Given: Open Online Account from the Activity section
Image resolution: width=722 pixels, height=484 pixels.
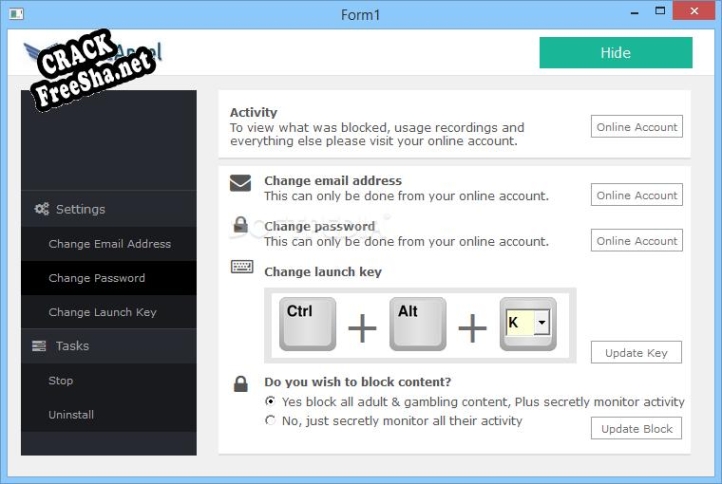Looking at the screenshot, I should pos(636,127).
